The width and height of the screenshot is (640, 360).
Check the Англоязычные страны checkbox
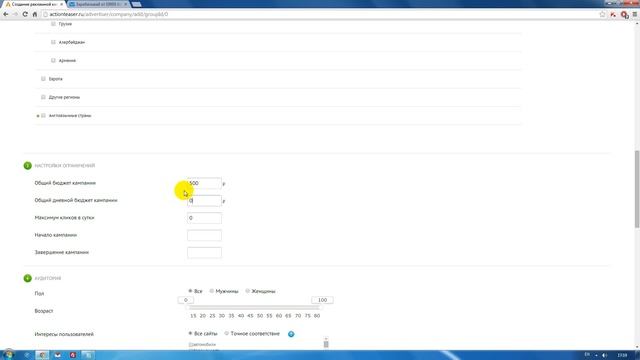tap(43, 116)
